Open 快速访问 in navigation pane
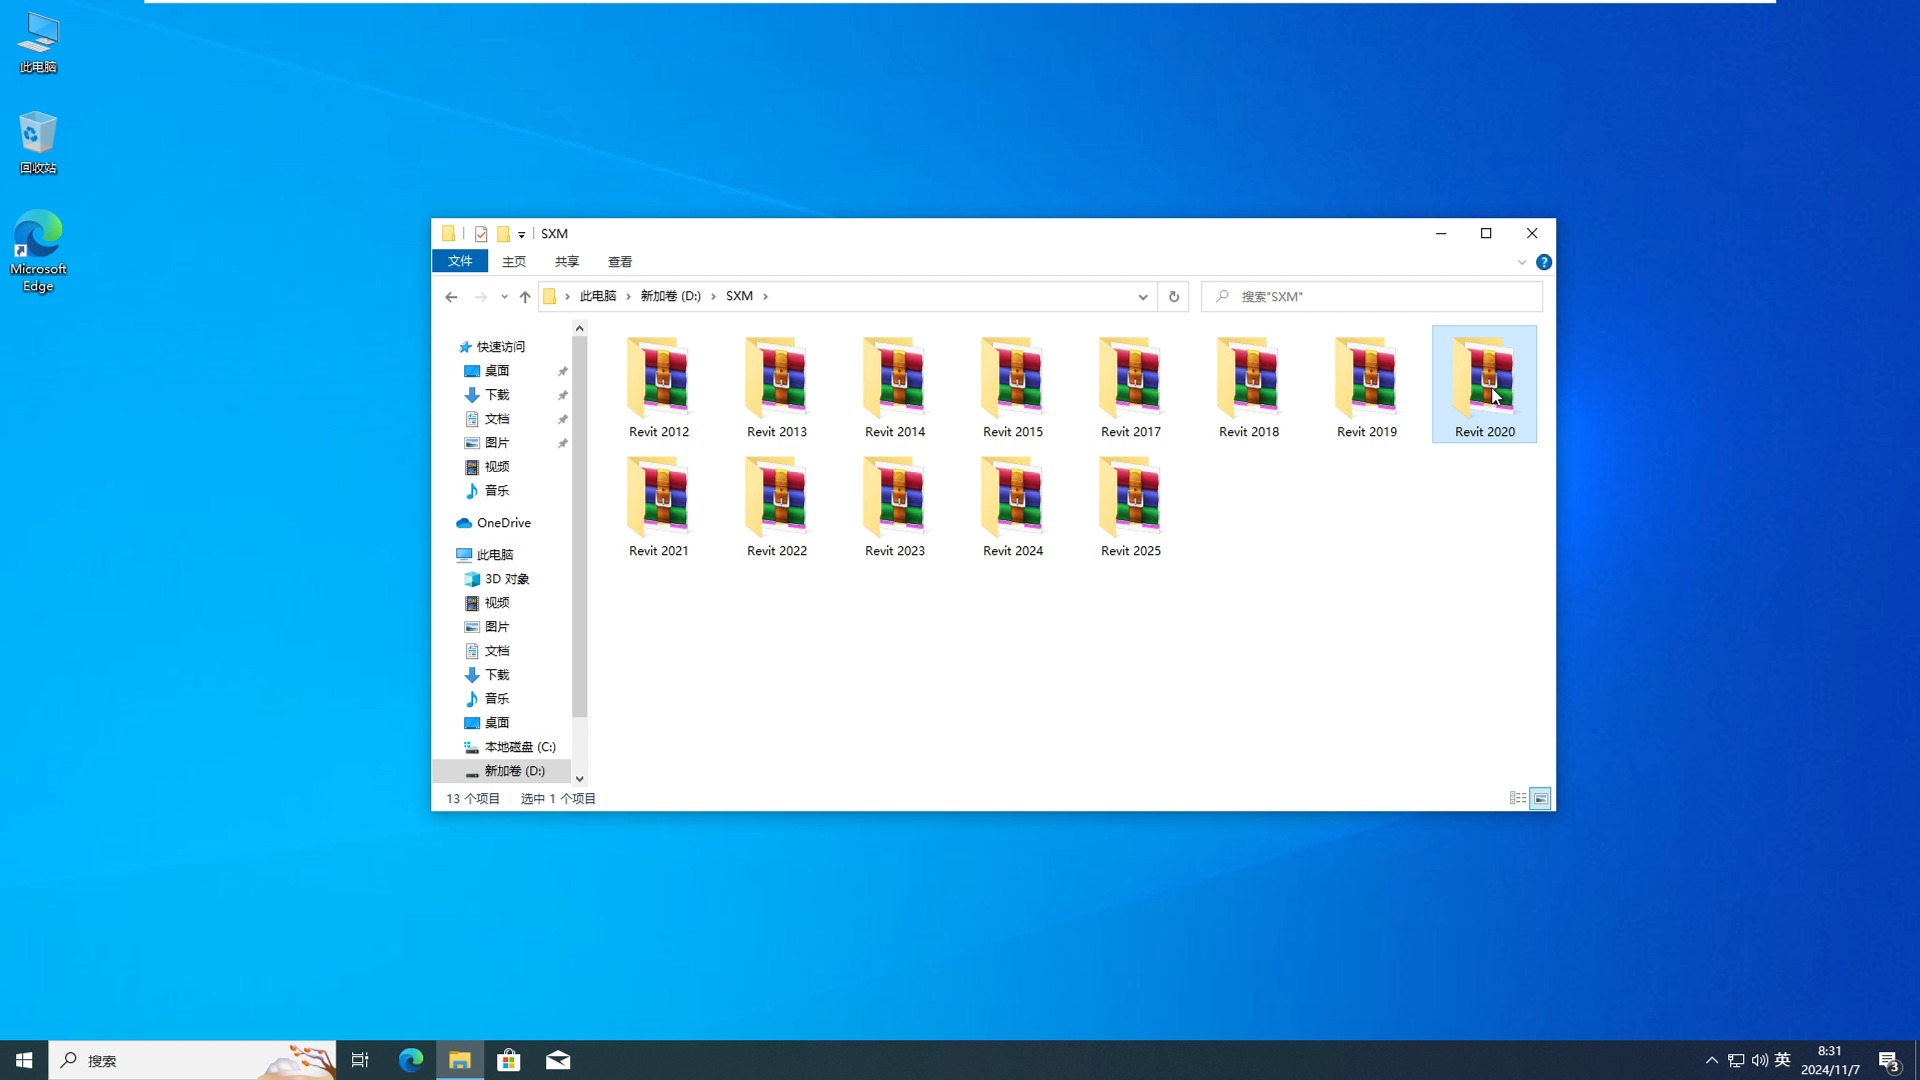 502,347
